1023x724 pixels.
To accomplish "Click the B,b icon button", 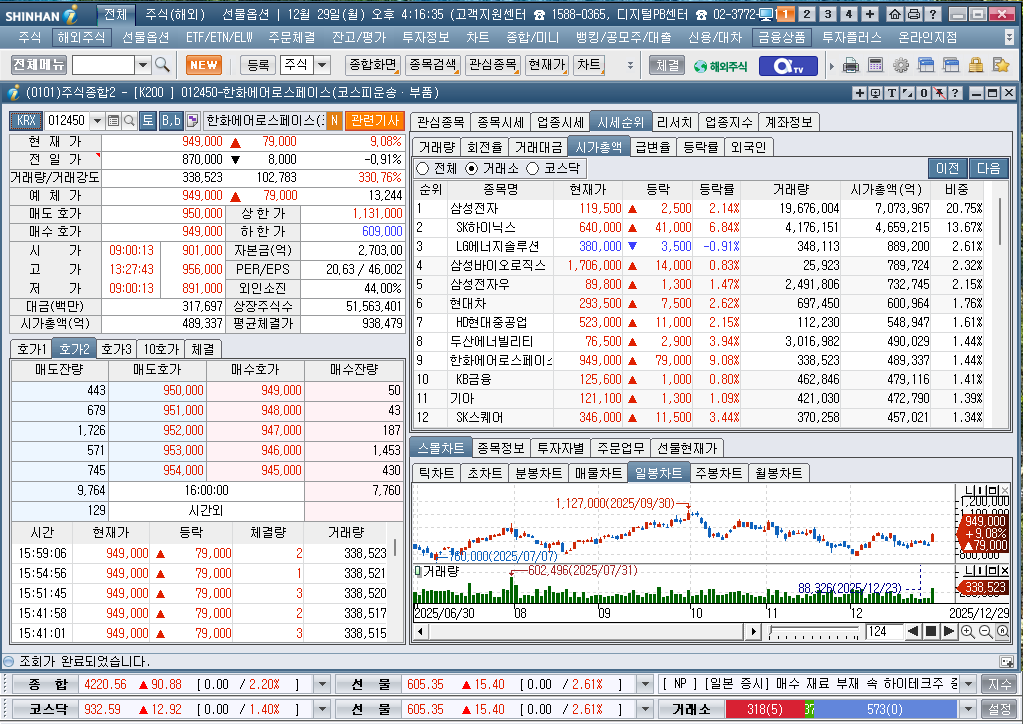I will (x=171, y=121).
